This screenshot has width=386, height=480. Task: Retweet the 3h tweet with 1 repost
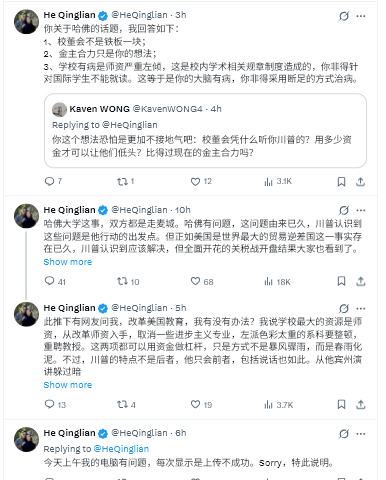[x=125, y=181]
